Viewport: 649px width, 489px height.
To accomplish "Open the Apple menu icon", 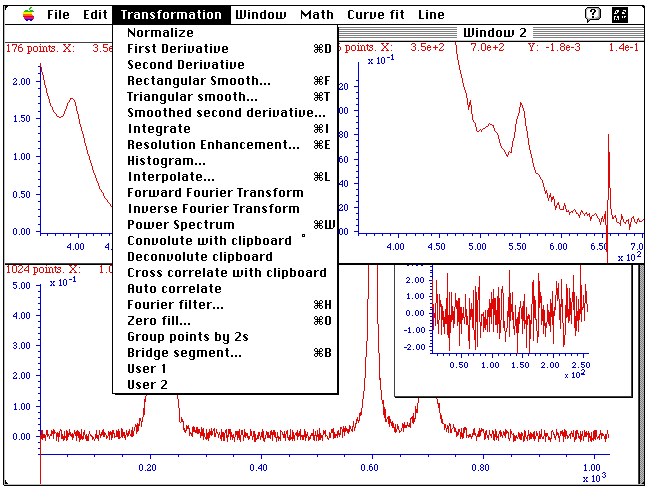I will pos(25,15).
